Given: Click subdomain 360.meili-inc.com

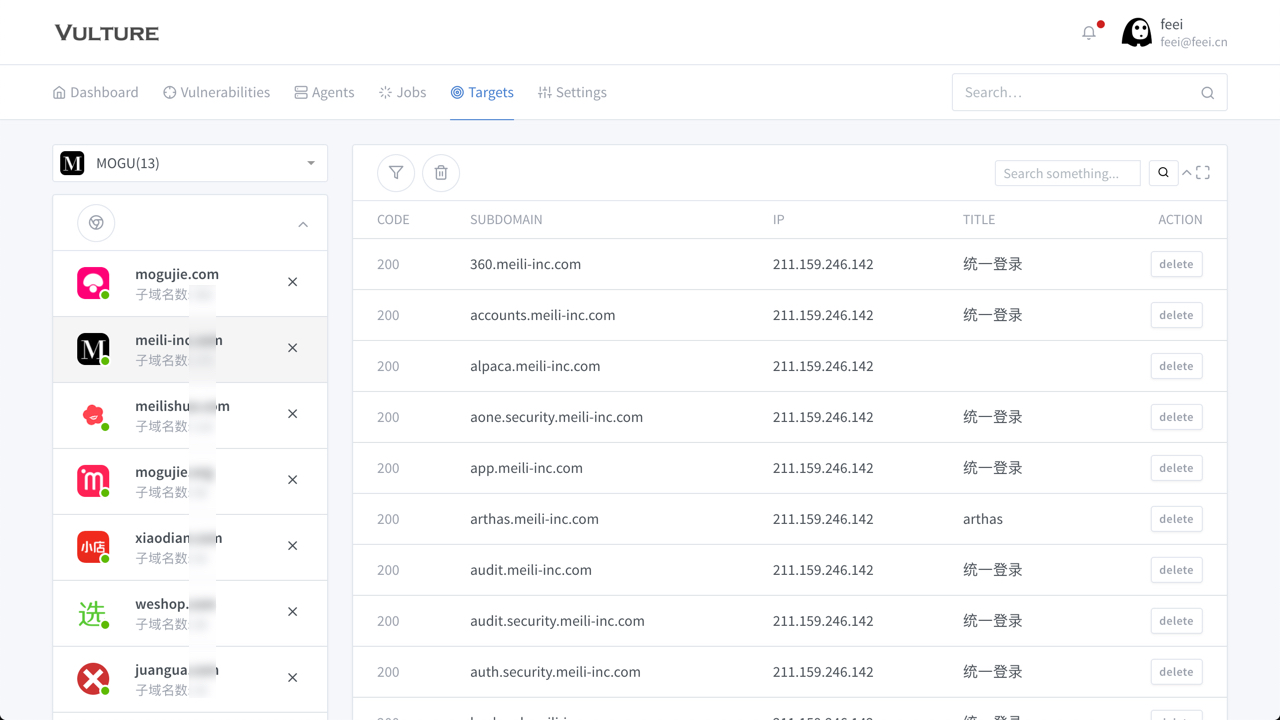Looking at the screenshot, I should tap(525, 264).
